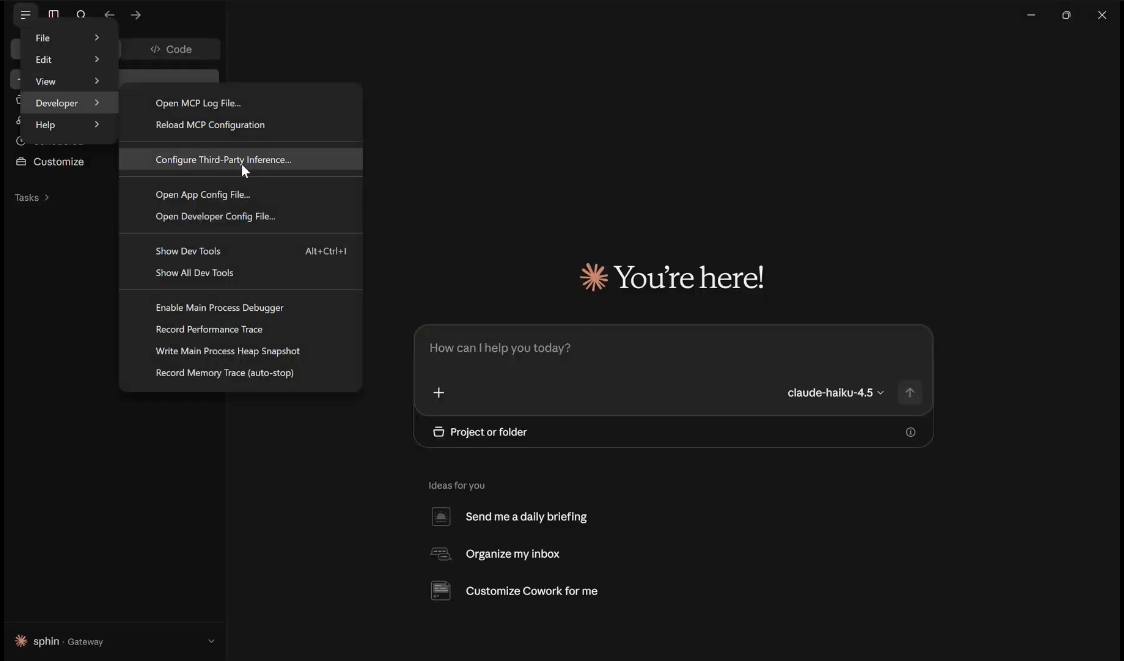This screenshot has width=1124, height=661.
Task: Open the claude-haiku-4.5 model dropdown
Action: coord(835,392)
